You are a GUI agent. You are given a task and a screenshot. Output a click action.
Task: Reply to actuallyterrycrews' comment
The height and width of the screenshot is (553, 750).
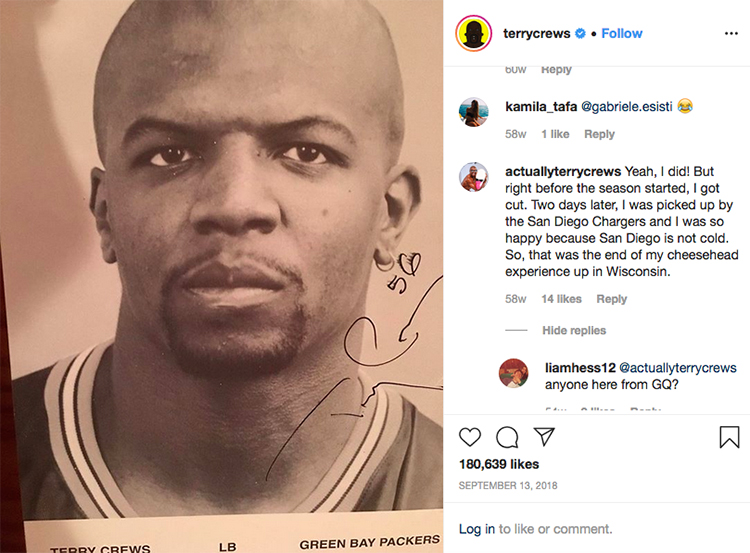tap(612, 299)
